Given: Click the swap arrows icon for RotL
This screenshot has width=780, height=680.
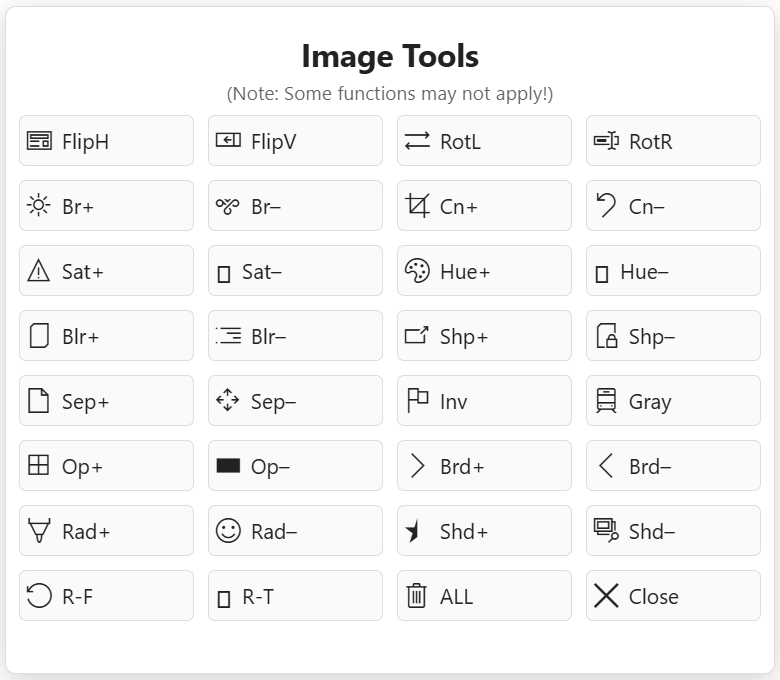Looking at the screenshot, I should click(417, 141).
